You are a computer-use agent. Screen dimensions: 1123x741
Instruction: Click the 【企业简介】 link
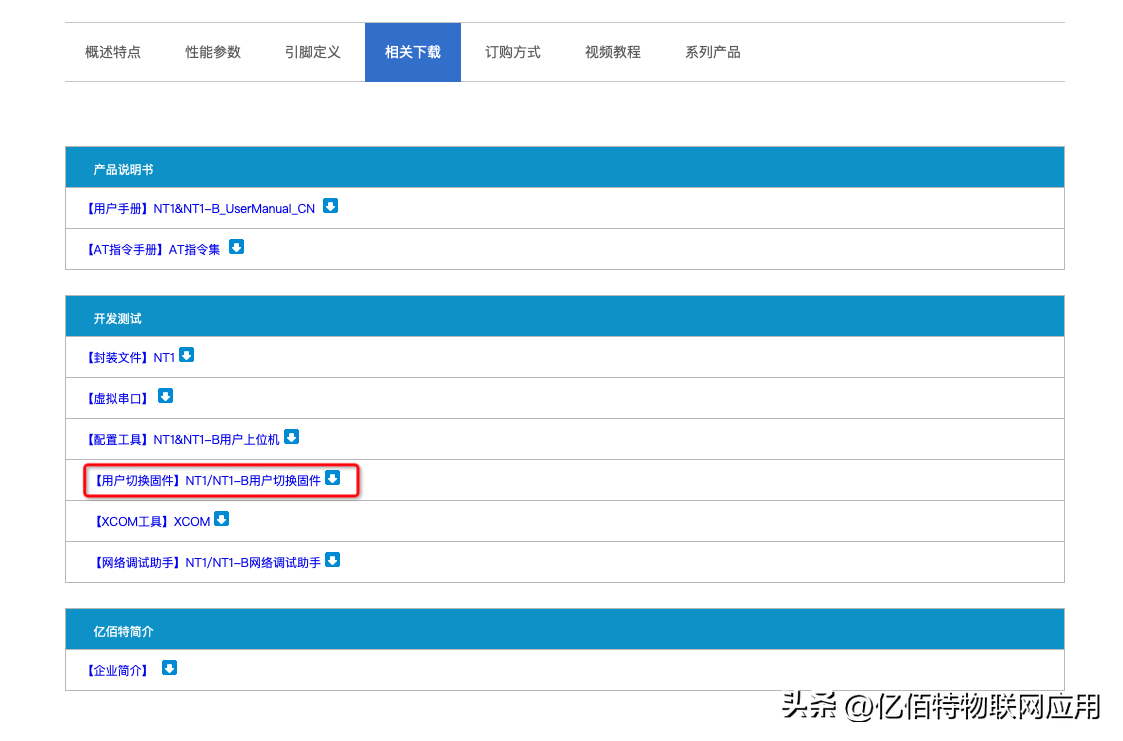pos(112,671)
